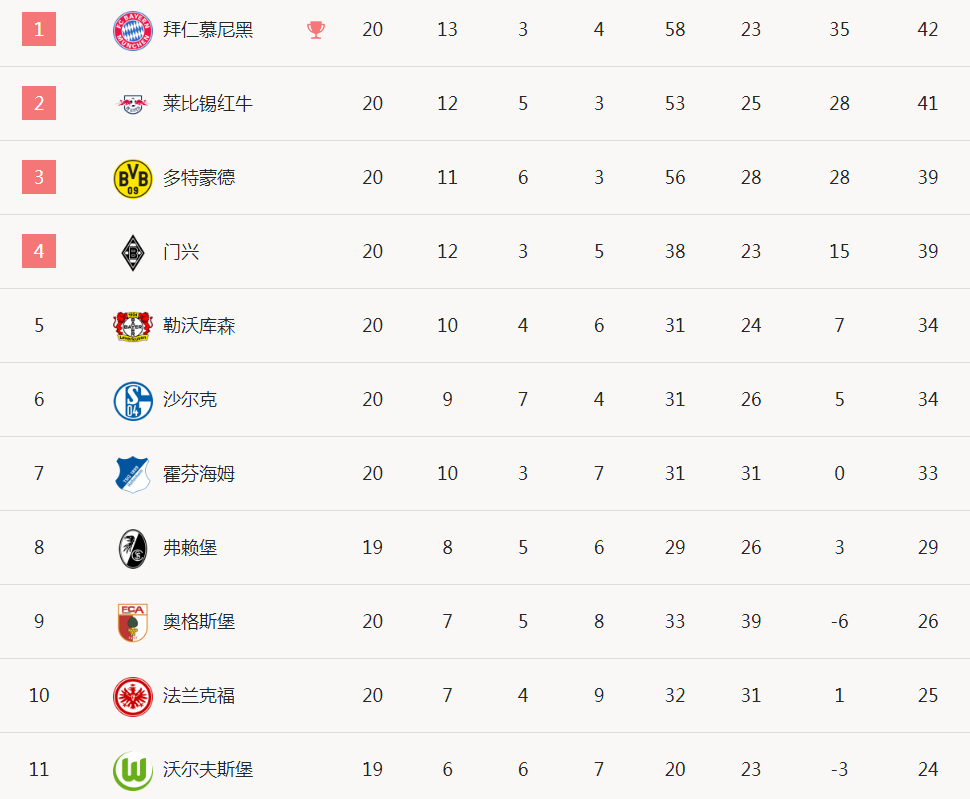Select the 勒沃库森 team name
The width and height of the screenshot is (970, 799).
click(199, 326)
